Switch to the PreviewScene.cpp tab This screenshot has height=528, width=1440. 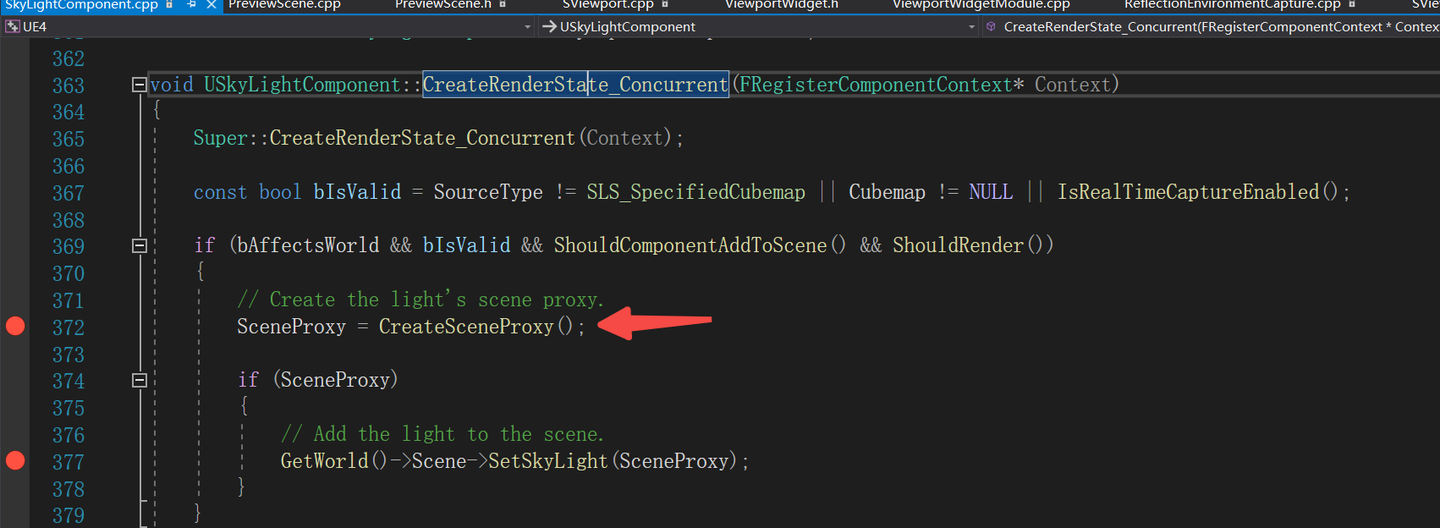[285, 5]
